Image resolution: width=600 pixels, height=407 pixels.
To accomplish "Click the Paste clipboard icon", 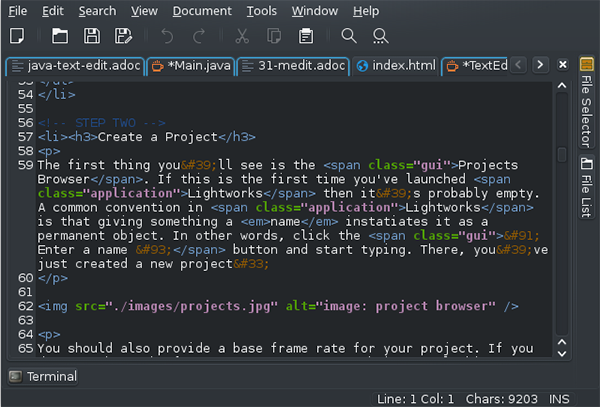I will click(x=306, y=36).
